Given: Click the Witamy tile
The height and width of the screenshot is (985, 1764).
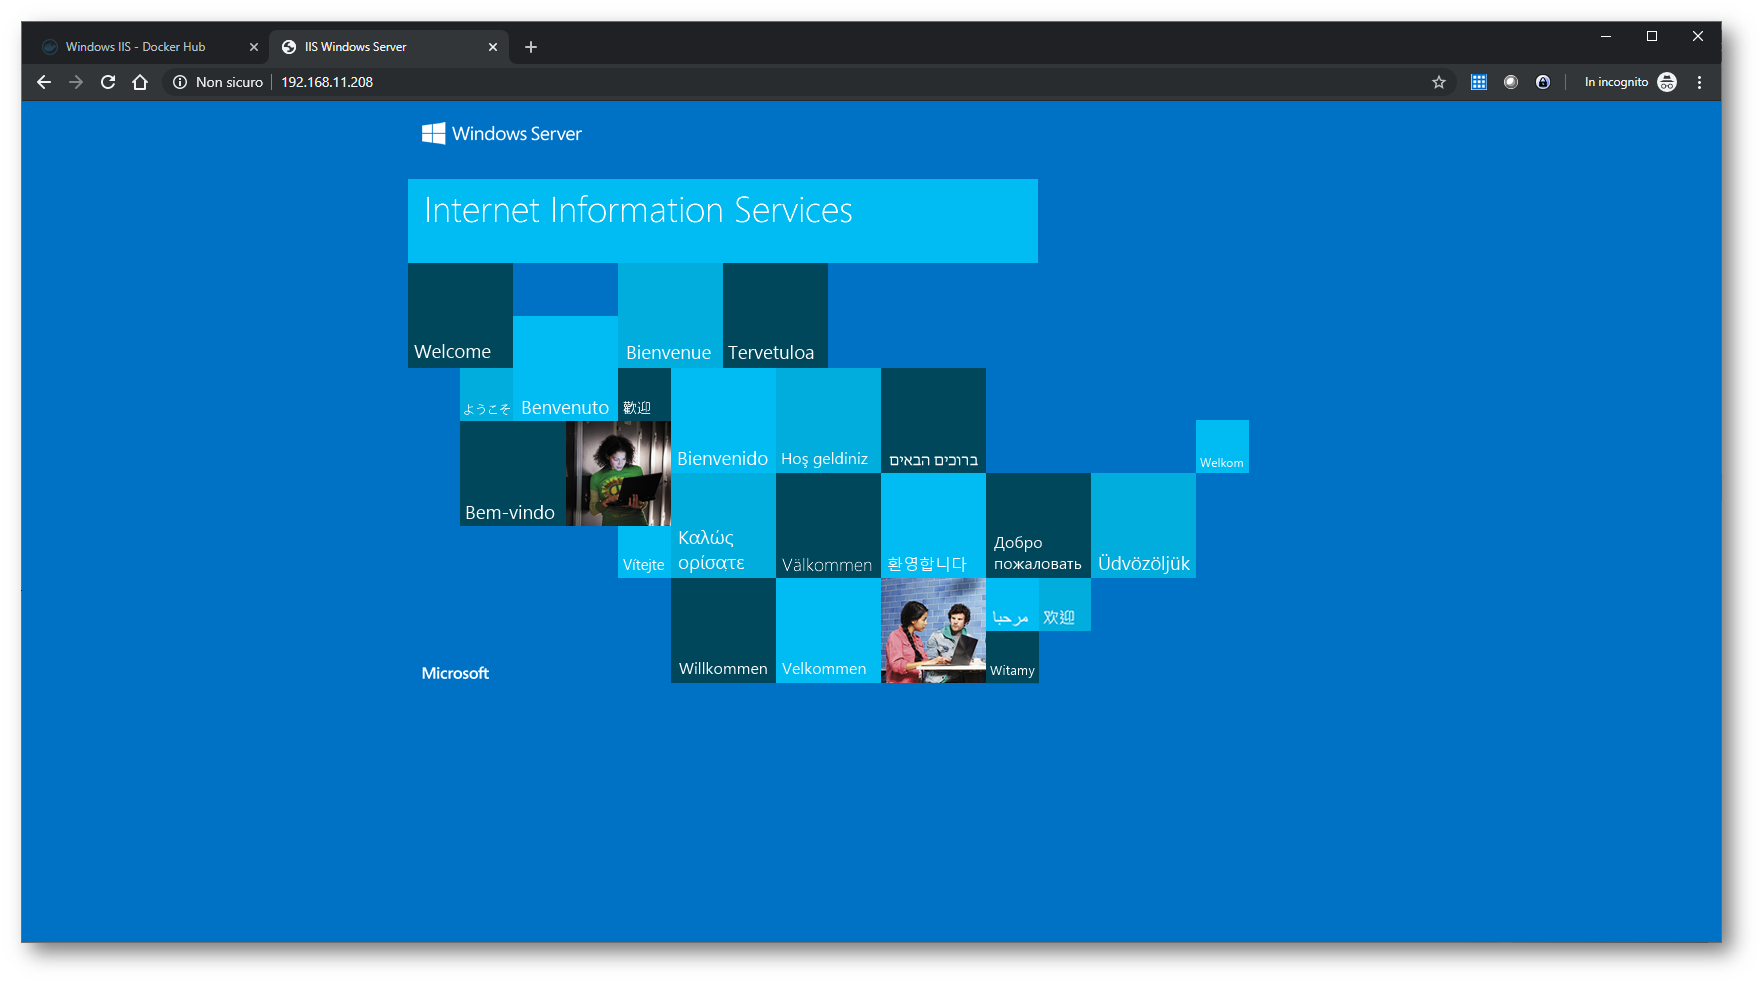Looking at the screenshot, I should point(1012,657).
